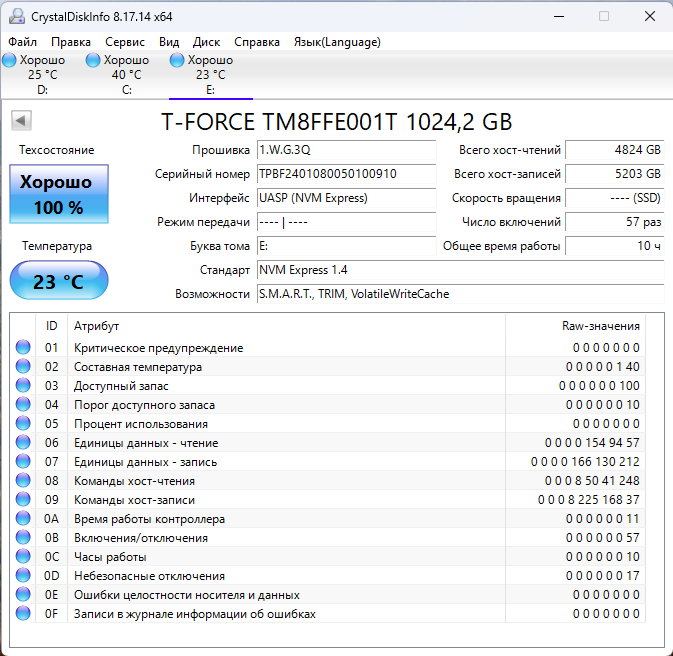Select the disk E: tab

click(x=210, y=75)
